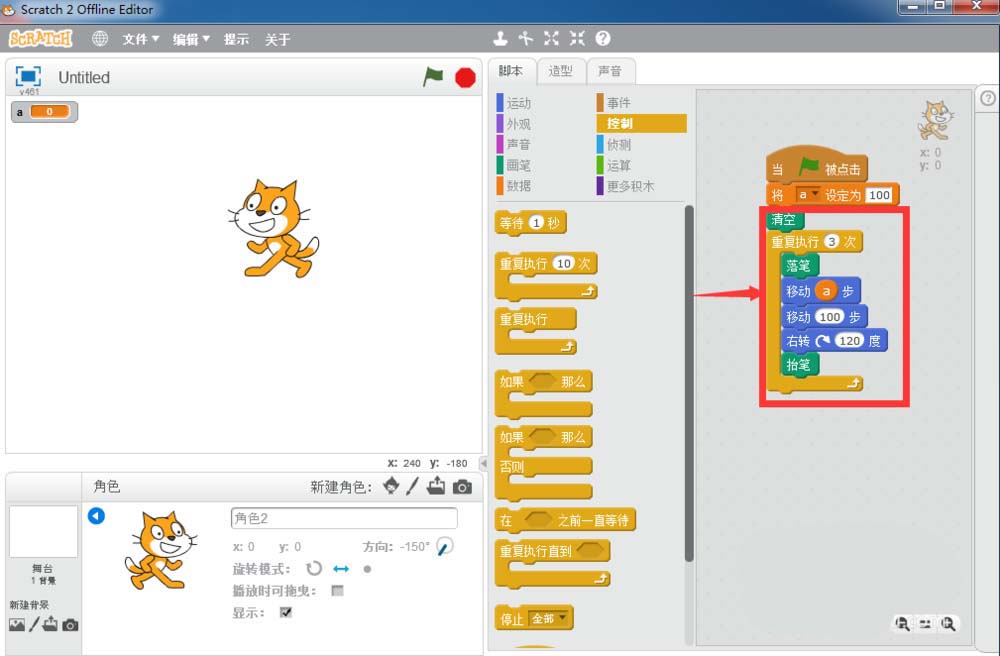Select the 侦测 sensing block category
This screenshot has width=1000, height=656.
click(619, 145)
